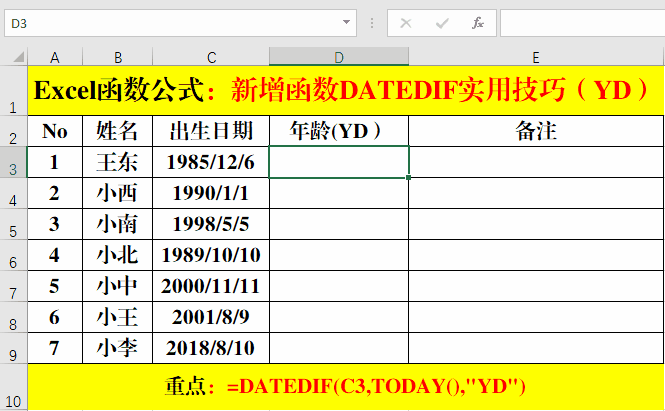Click the fill handle of cell D3

click(x=408, y=178)
